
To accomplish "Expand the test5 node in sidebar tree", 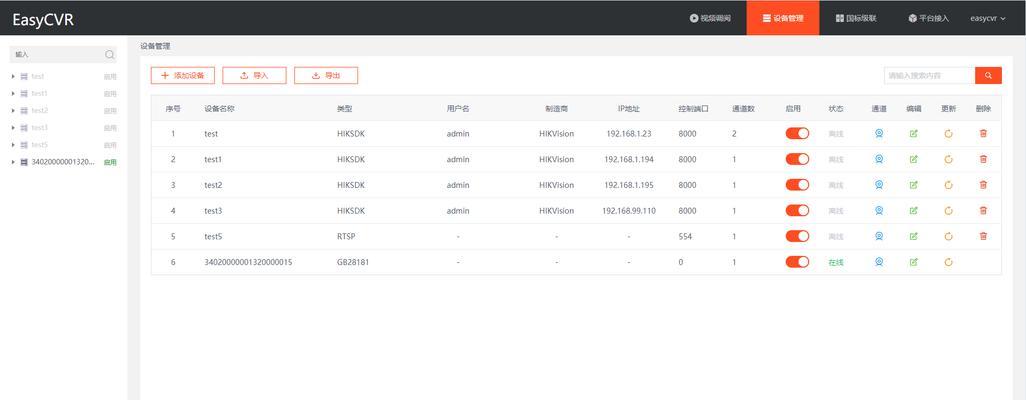I will point(13,145).
